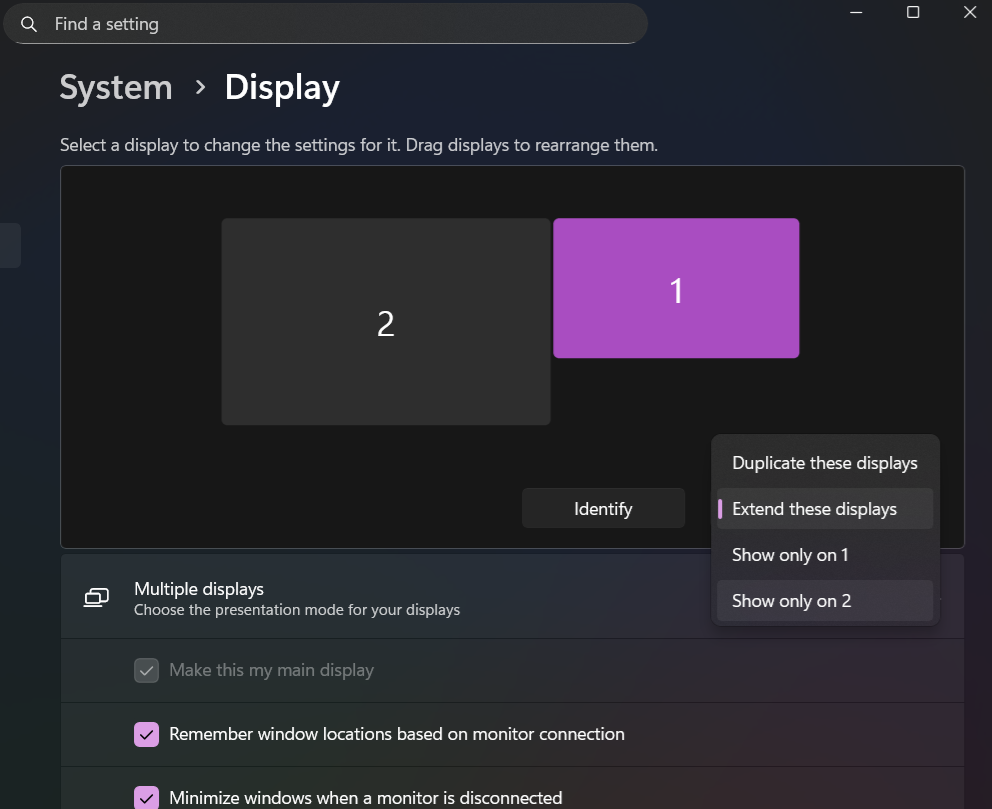Select display 2 in the arrangement
The height and width of the screenshot is (809, 992).
[x=385, y=322]
